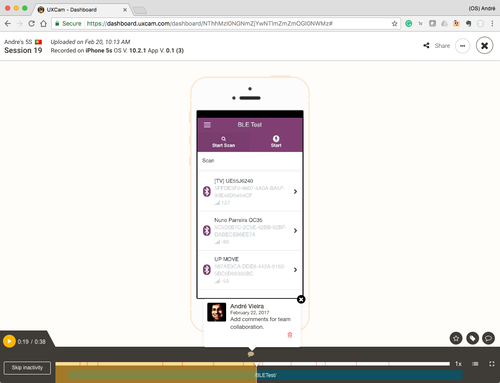
Task: Go to the browser home page
Action: point(44,24)
